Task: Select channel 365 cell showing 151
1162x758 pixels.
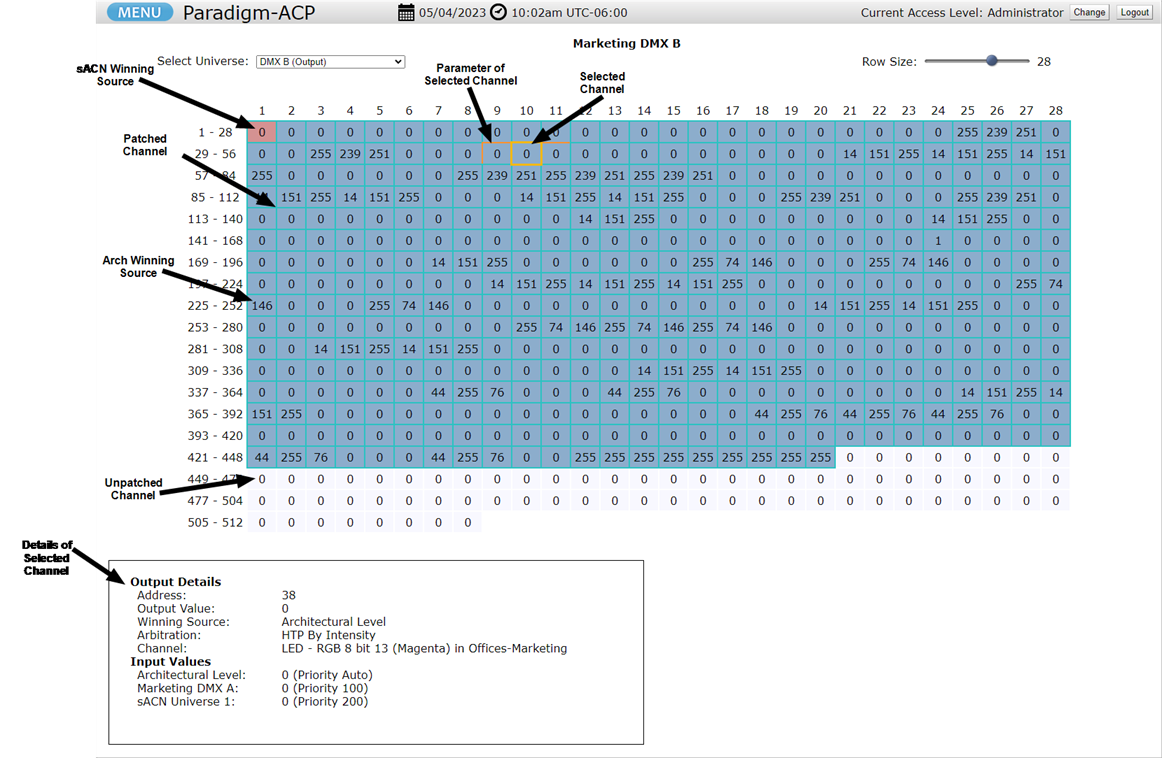Action: point(262,414)
